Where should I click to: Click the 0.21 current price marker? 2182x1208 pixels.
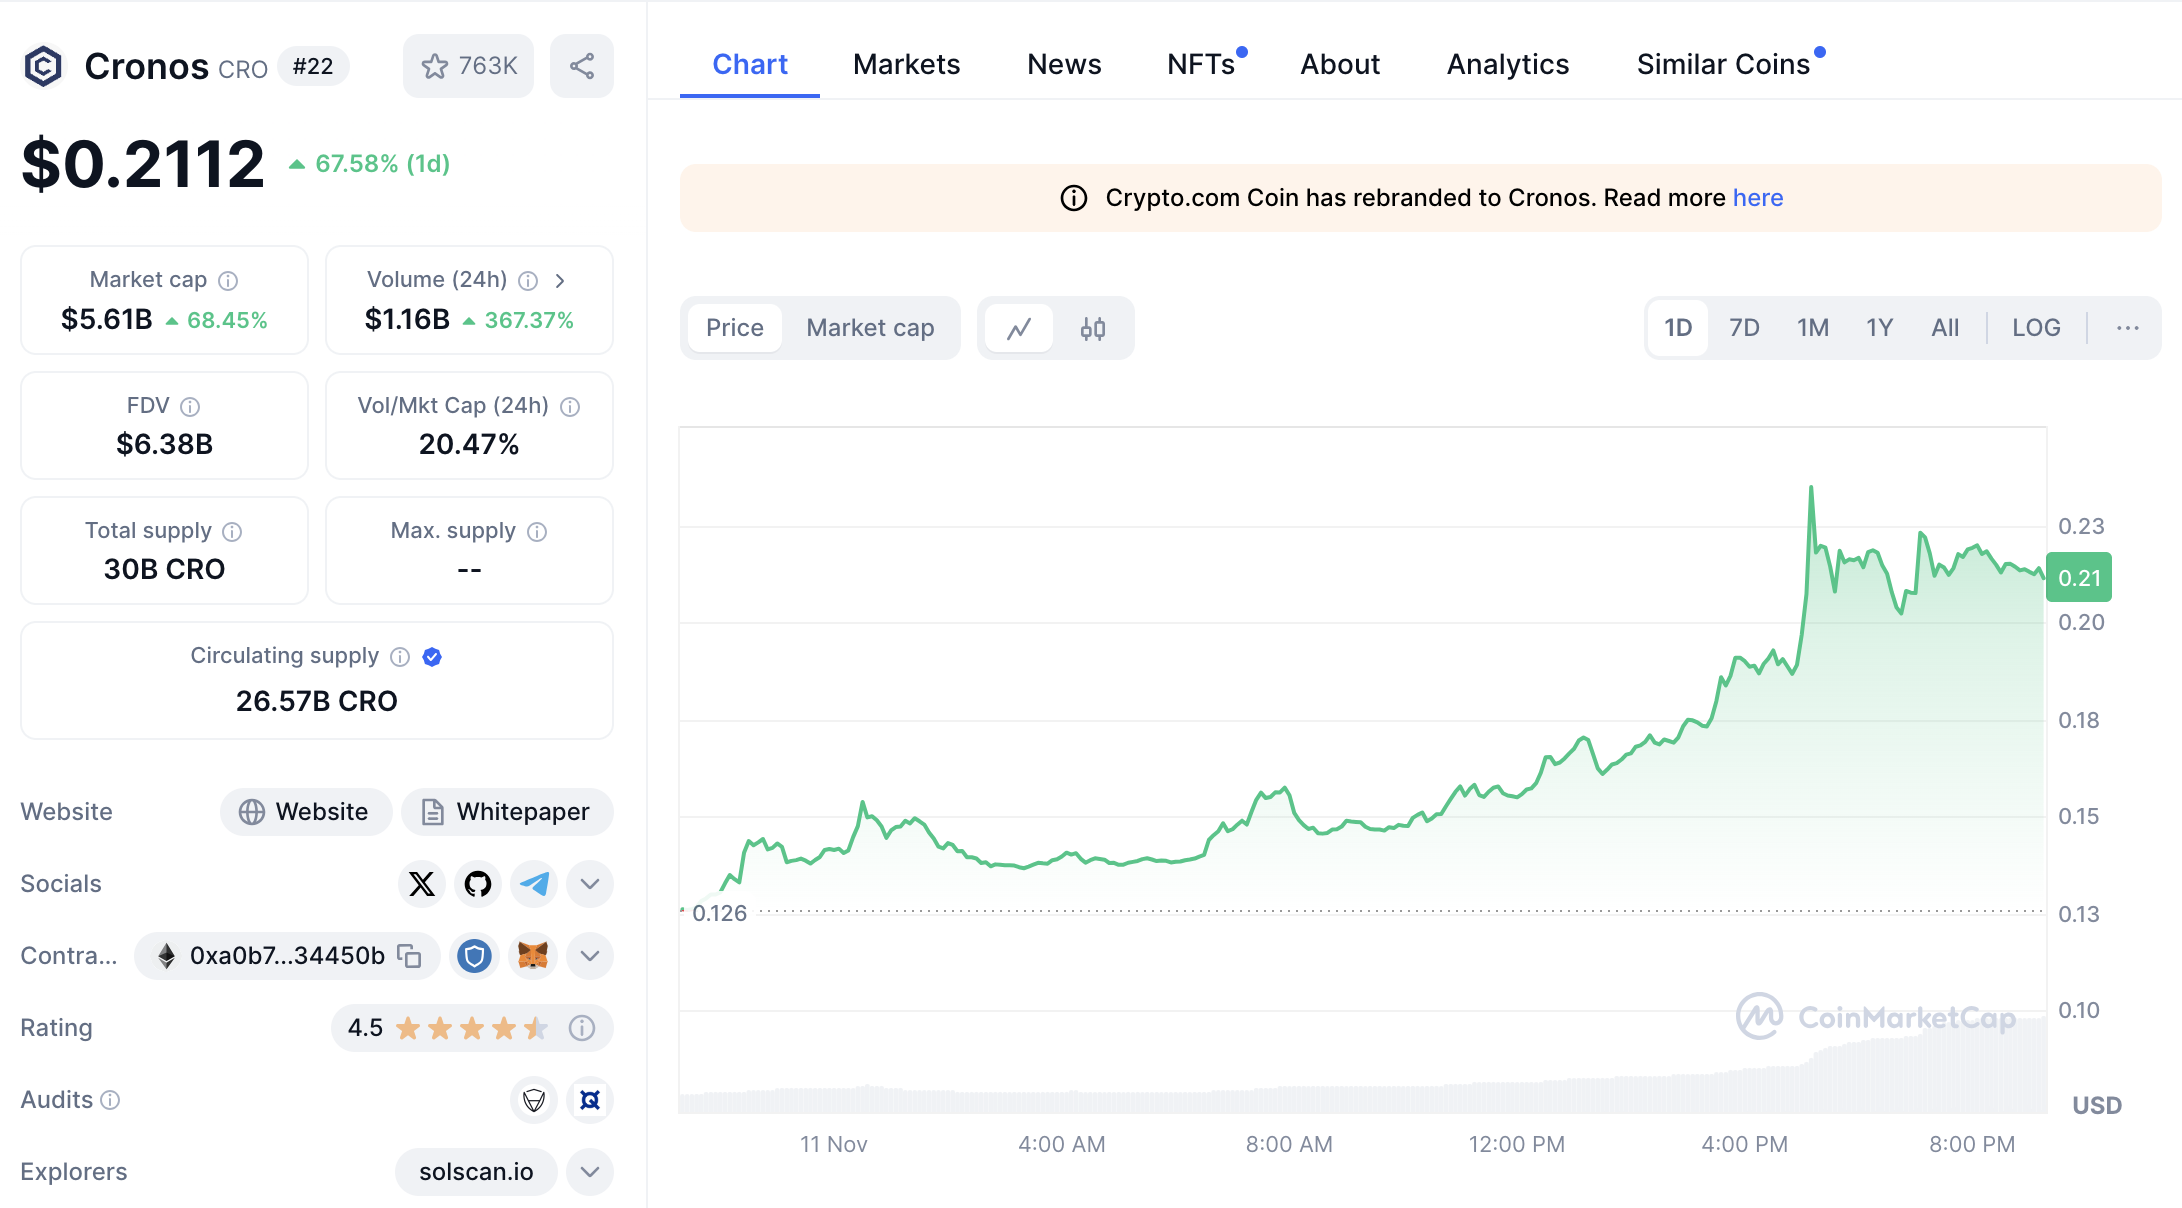pyautogui.click(x=2079, y=577)
